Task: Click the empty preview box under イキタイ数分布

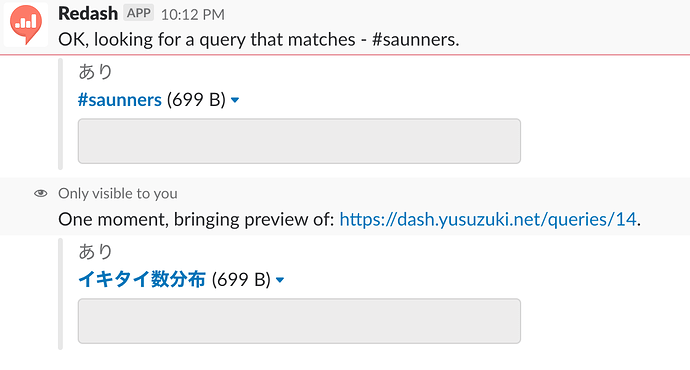Action: point(299,321)
